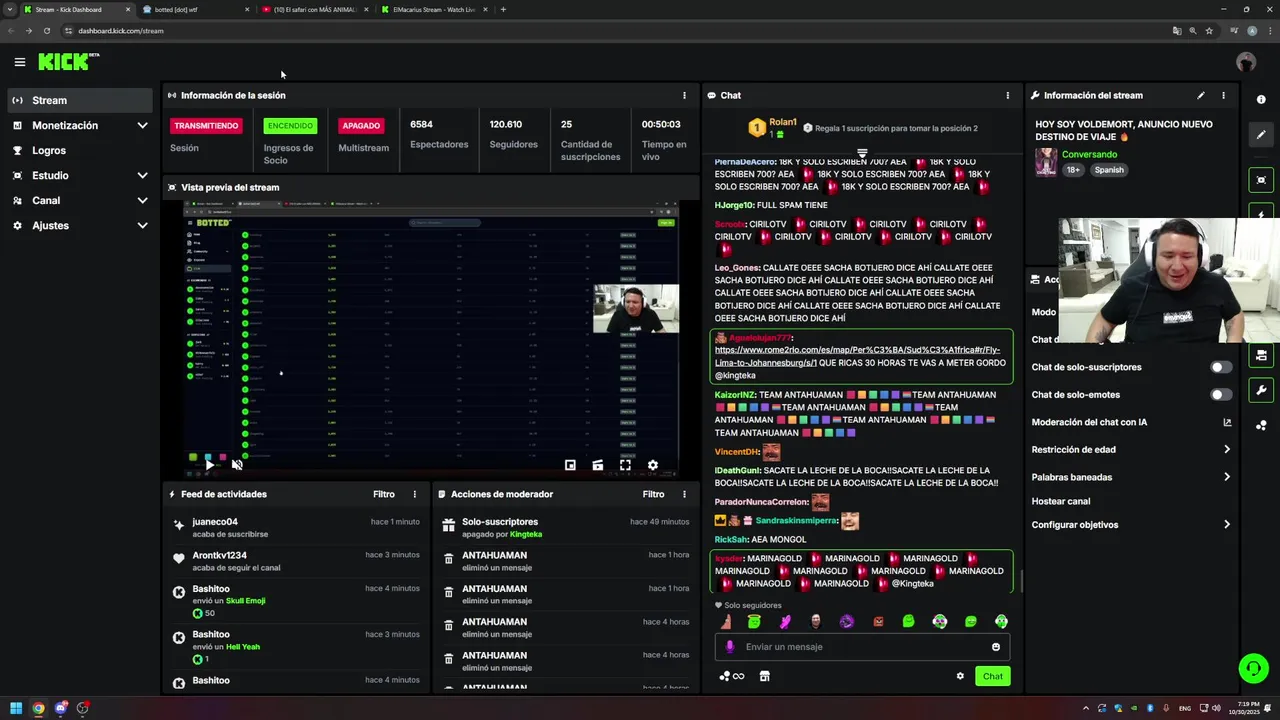Open Filtro in Feed de actividades

384,494
